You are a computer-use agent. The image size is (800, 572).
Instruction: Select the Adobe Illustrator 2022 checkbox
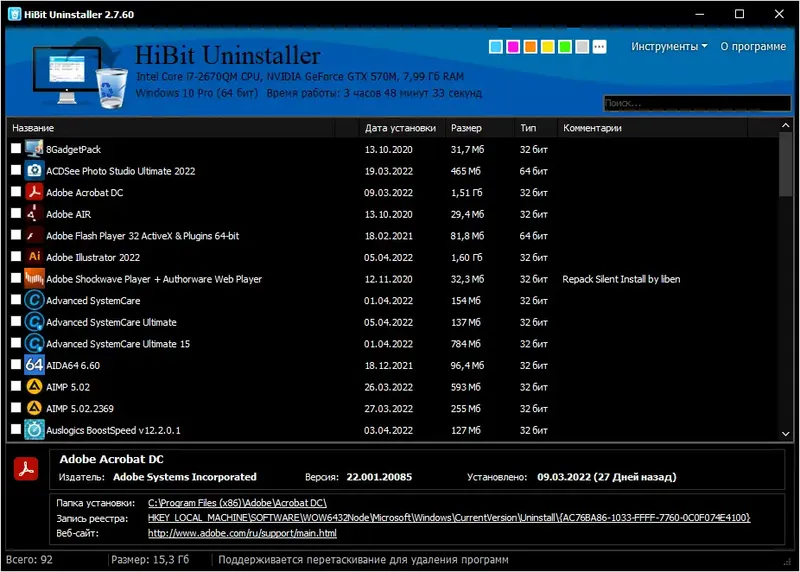point(16,256)
